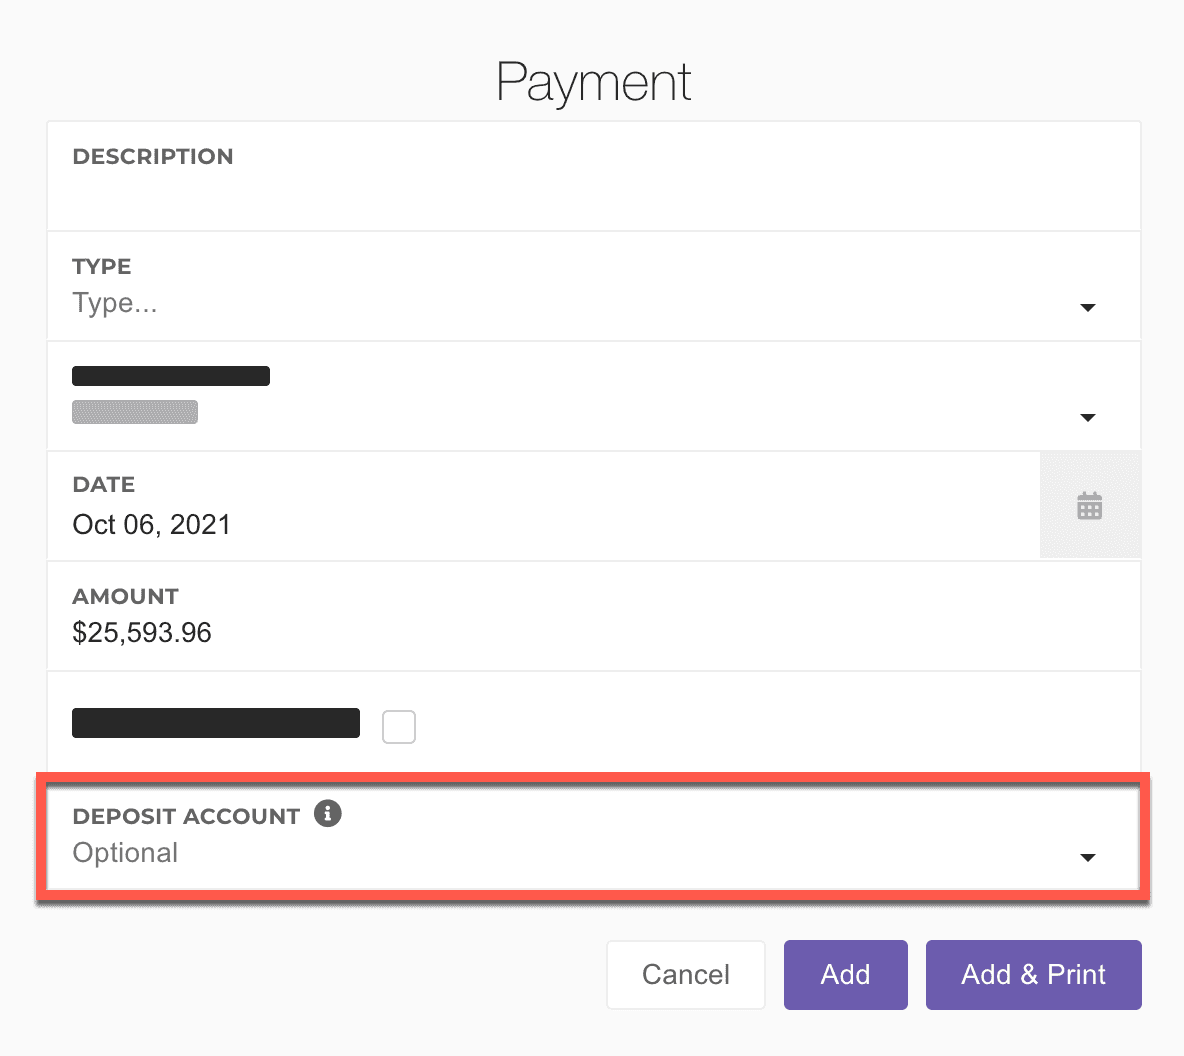The height and width of the screenshot is (1056, 1184).
Task: Select the 'Type...' placeholder text
Action: coord(115,303)
